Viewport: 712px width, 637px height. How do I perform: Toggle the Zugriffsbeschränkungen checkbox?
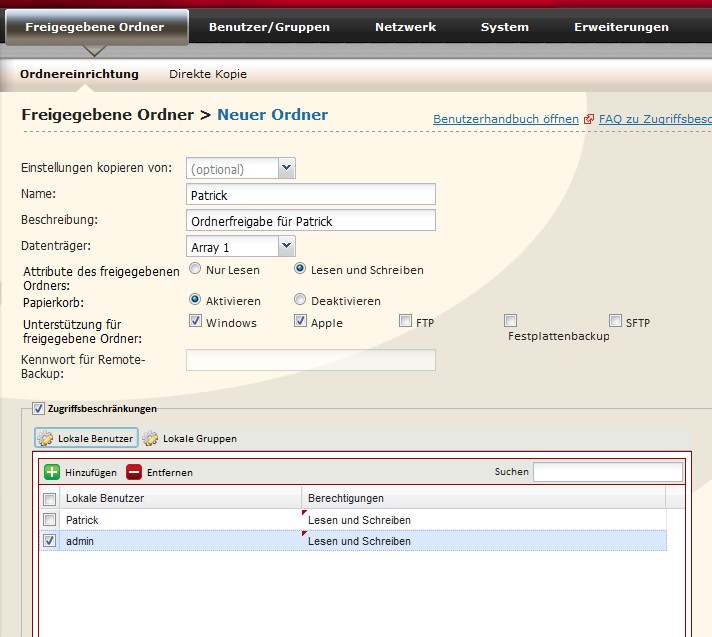(x=38, y=409)
